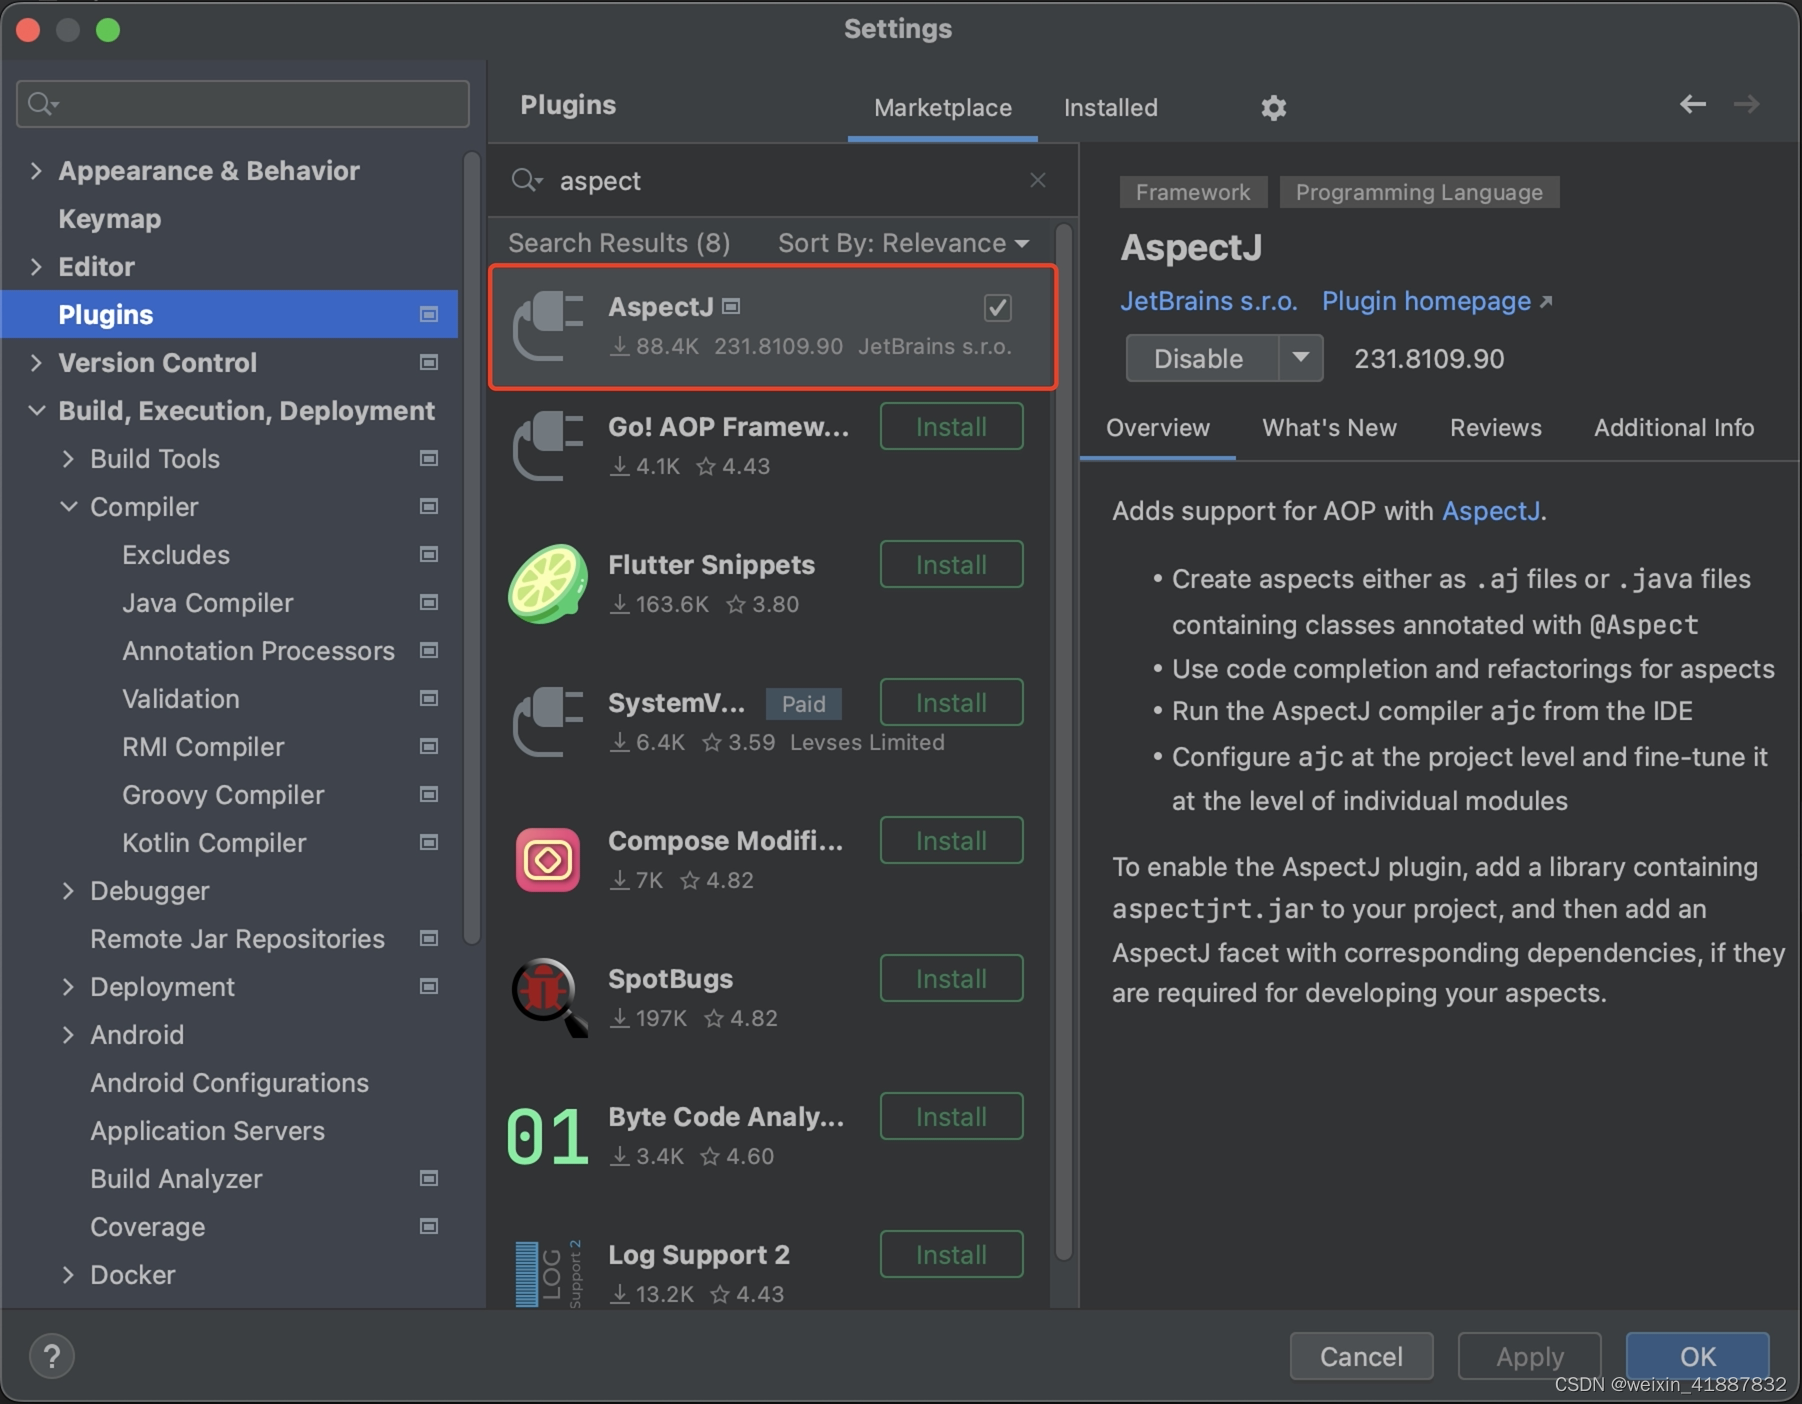This screenshot has width=1802, height=1404.
Task: Switch to the Marketplace tab
Action: tap(943, 108)
